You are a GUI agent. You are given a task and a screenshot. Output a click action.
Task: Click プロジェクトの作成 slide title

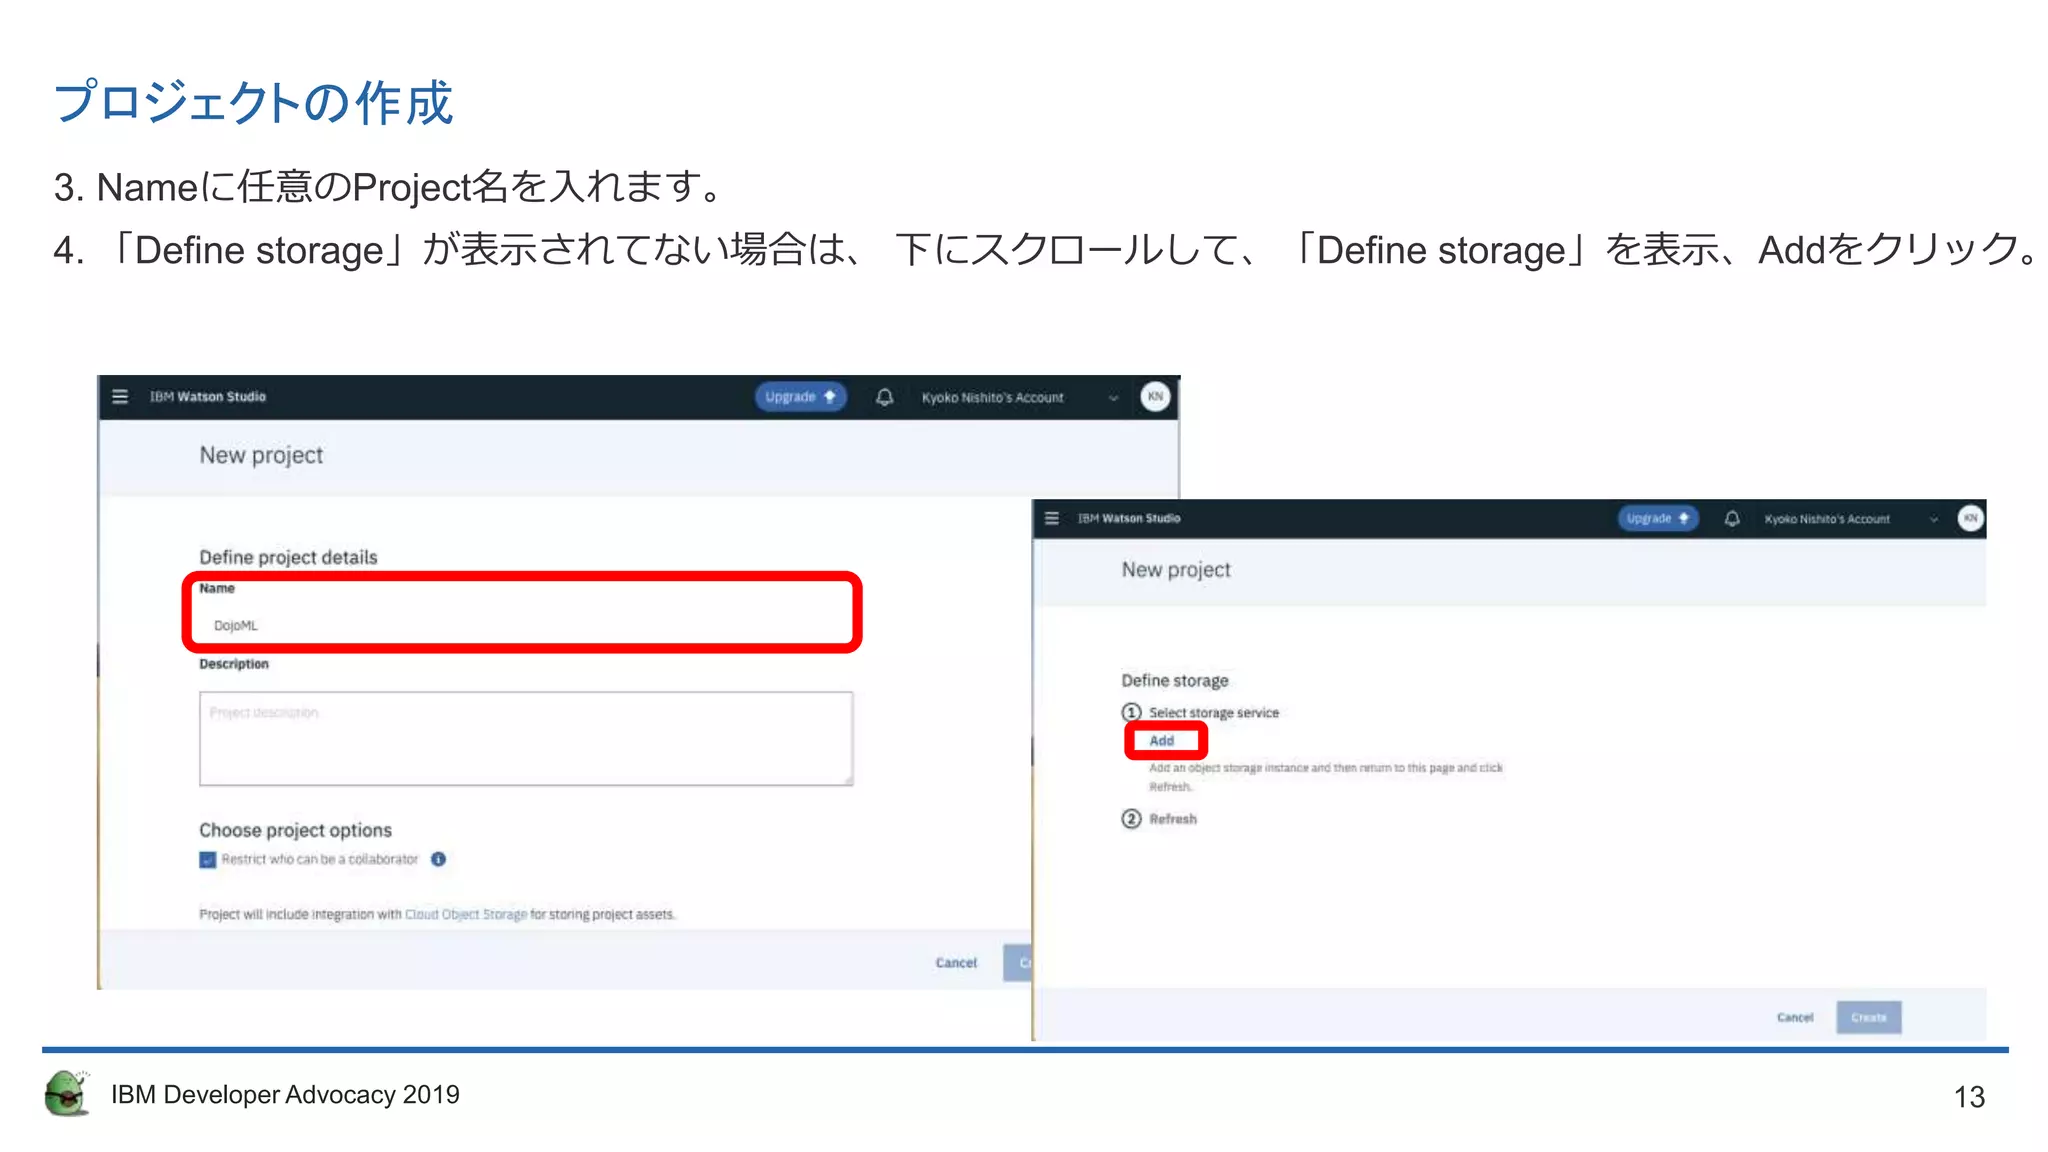(x=253, y=103)
